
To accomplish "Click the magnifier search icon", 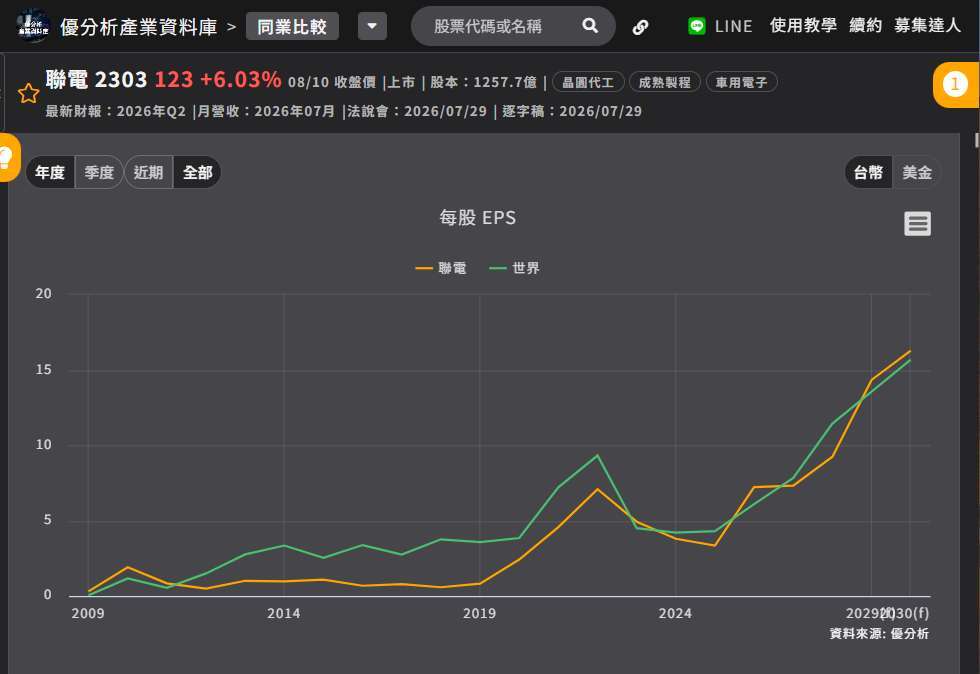I will coord(590,26).
